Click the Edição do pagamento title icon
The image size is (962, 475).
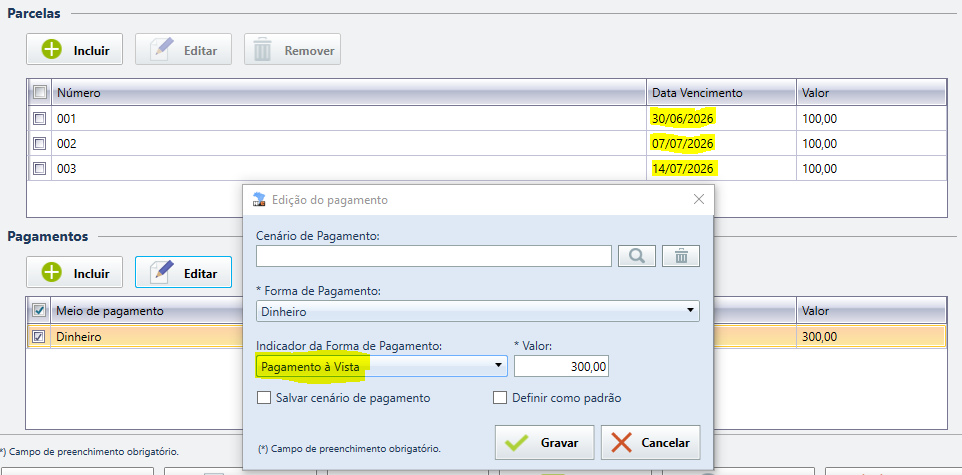pos(259,199)
